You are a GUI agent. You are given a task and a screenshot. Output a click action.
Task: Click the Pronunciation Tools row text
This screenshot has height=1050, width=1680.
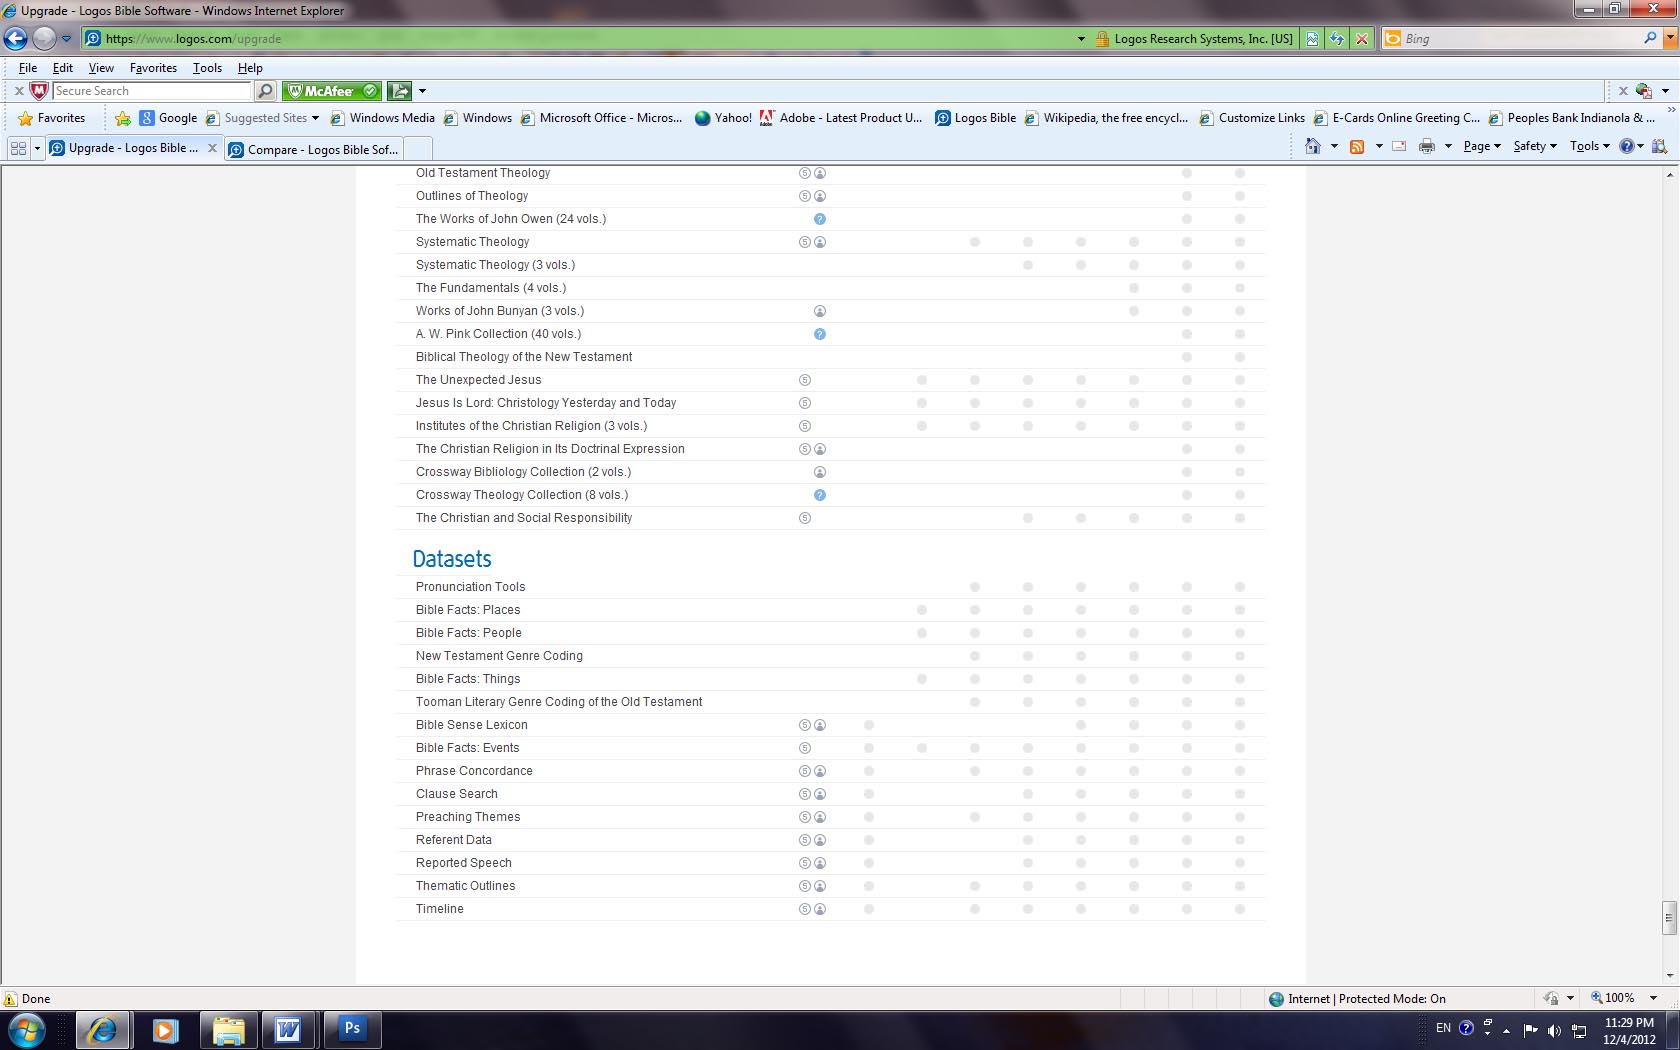(470, 587)
